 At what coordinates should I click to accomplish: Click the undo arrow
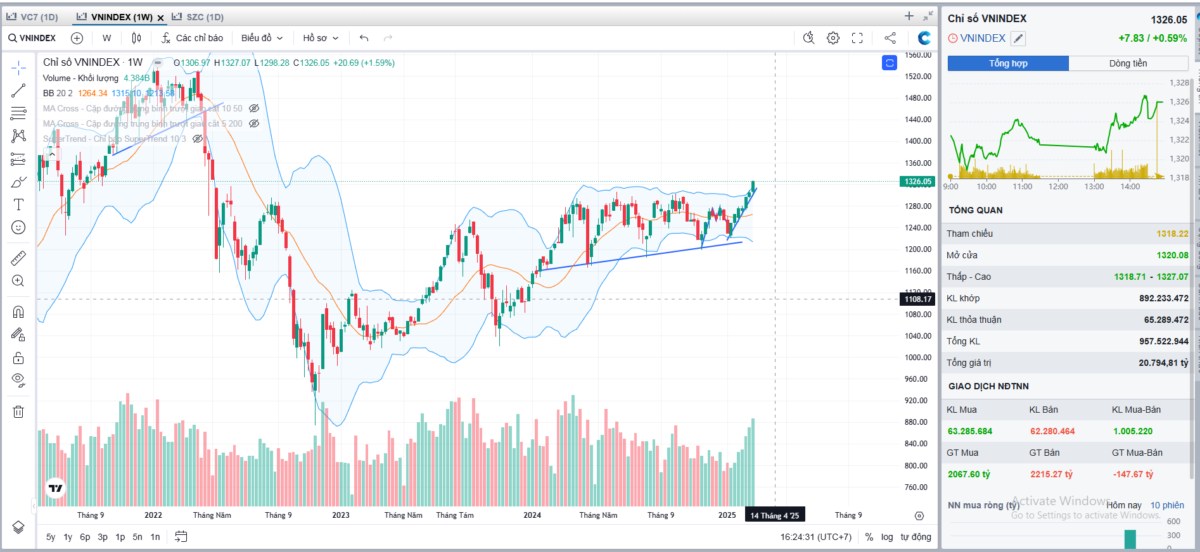point(364,38)
